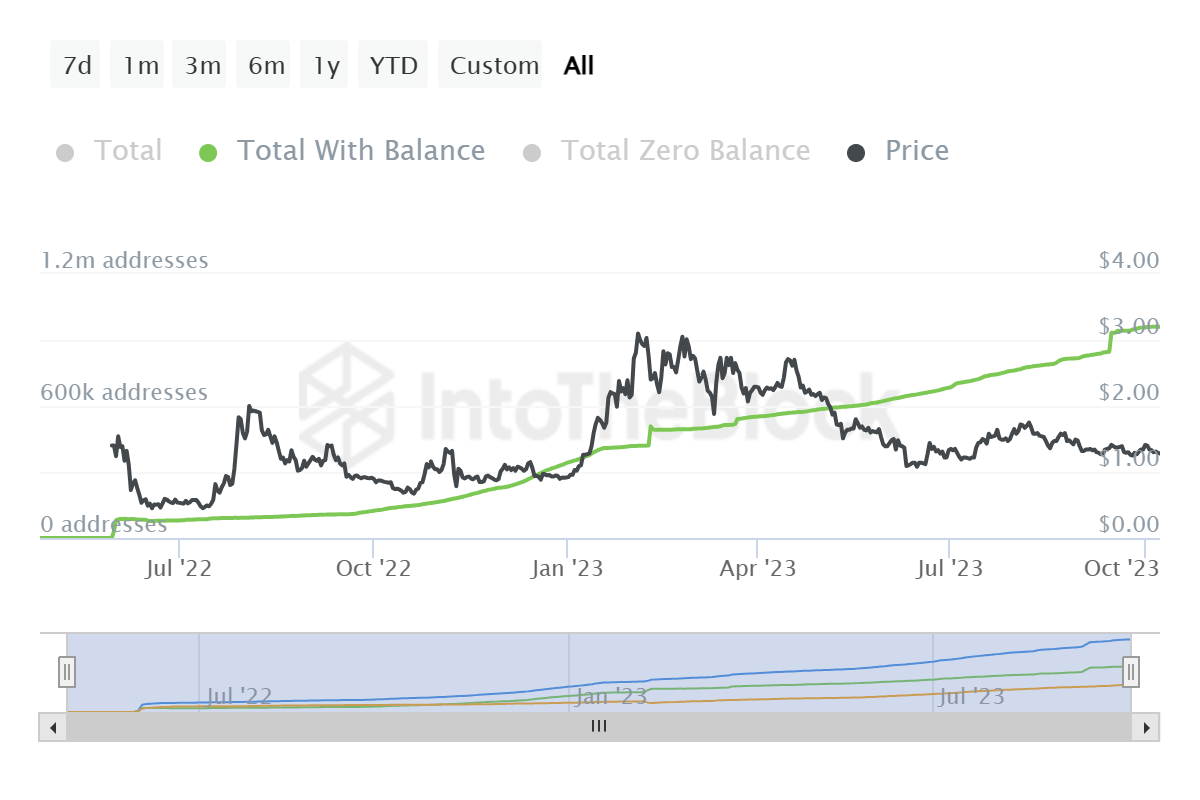Show the 1y time range
This screenshot has height=800, width=1200.
point(326,66)
